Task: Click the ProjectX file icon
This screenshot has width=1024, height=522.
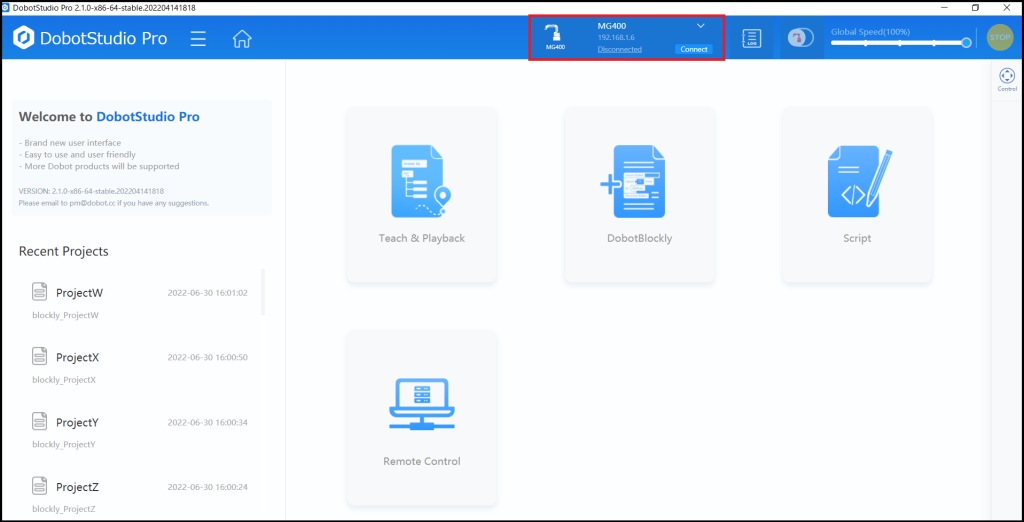Action: (40, 356)
